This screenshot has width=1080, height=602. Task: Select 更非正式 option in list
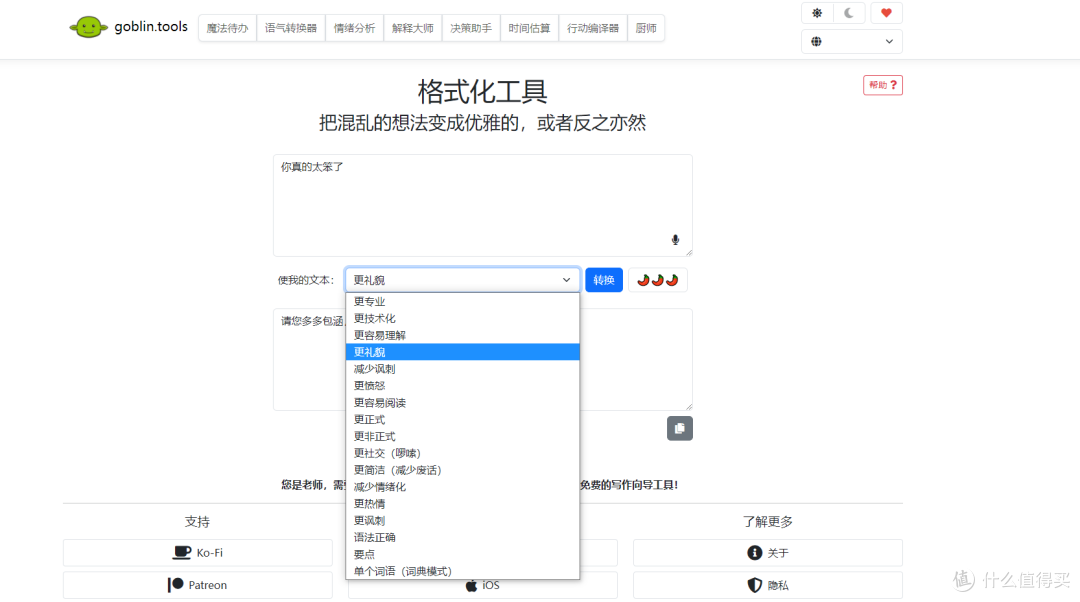click(462, 437)
